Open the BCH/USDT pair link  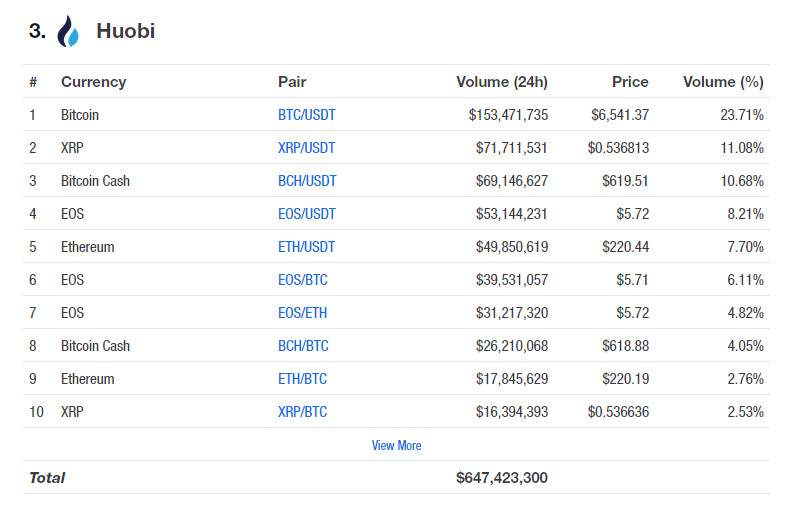tap(307, 181)
